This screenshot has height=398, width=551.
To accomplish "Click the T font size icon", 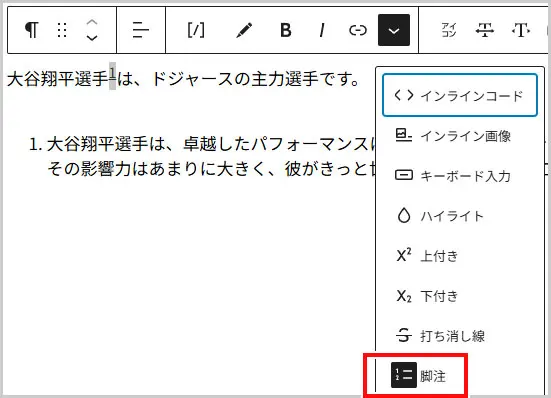I will tap(521, 30).
